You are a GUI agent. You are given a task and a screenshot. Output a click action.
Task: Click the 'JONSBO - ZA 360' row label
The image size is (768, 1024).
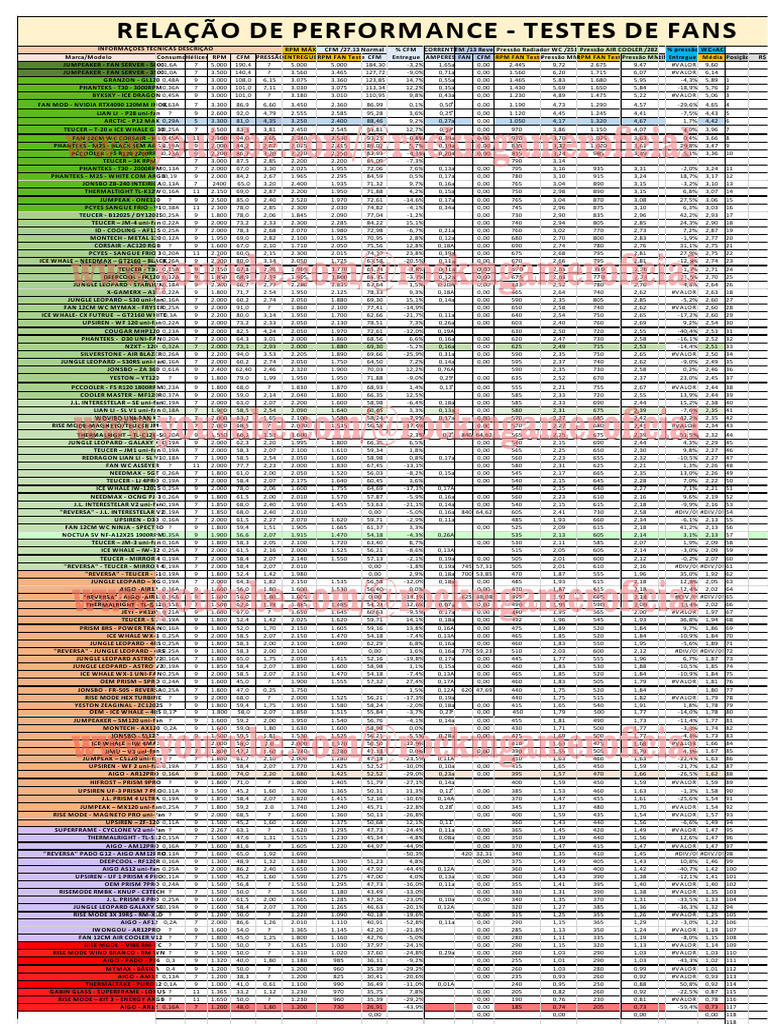click(132, 370)
